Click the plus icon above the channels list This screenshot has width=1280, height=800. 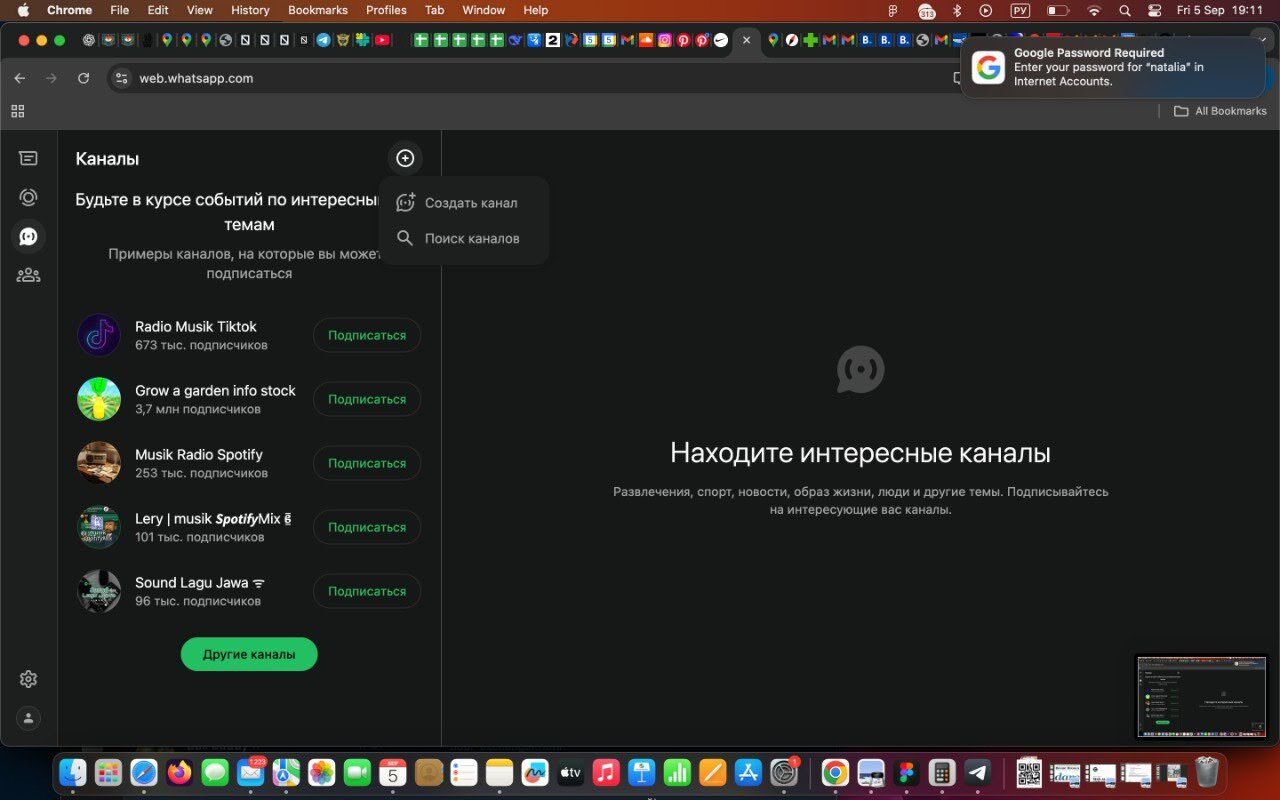pos(405,158)
